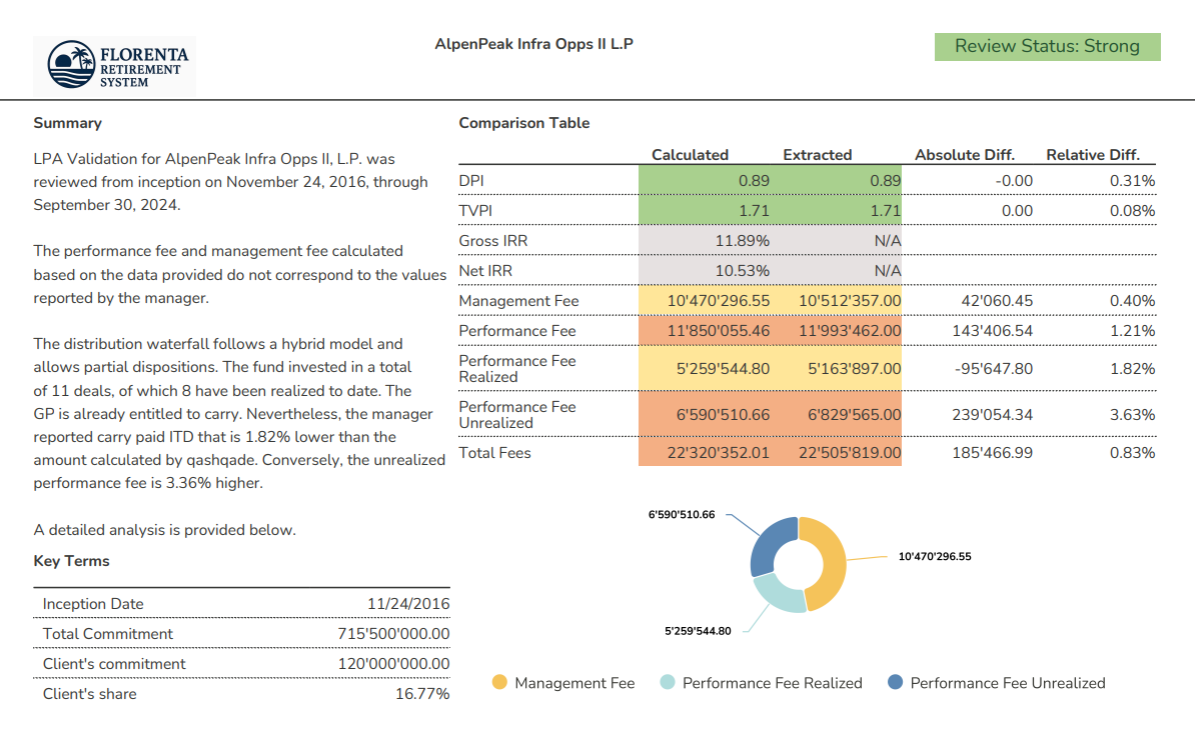Click the sentence 'A detailed analysis is provided below.'

coord(165,530)
